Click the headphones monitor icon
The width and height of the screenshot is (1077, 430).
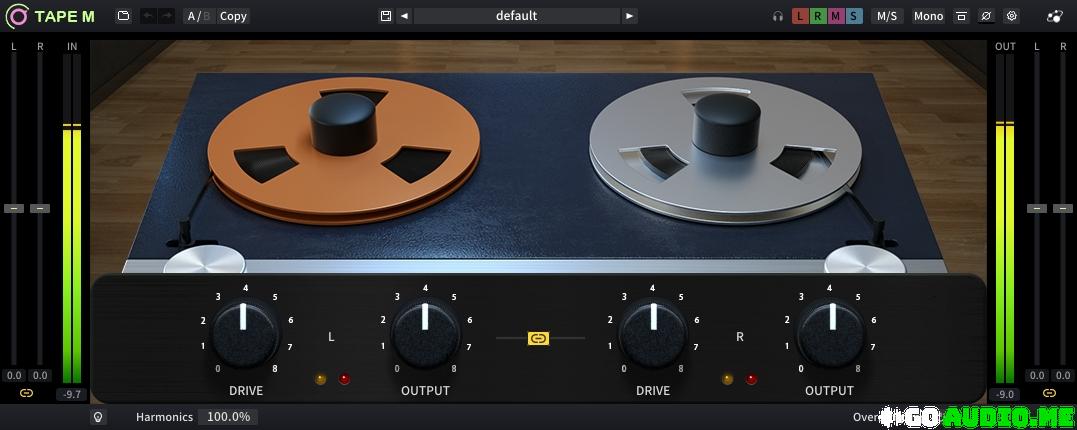(778, 16)
